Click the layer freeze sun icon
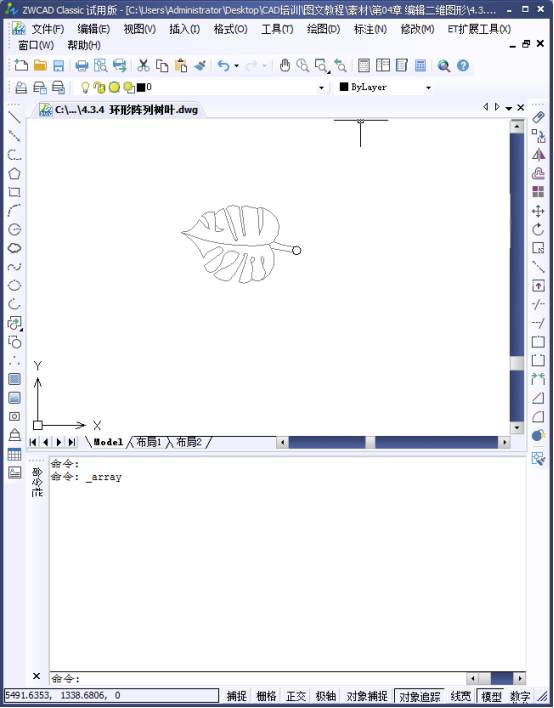This screenshot has width=554, height=708. click(x=114, y=87)
